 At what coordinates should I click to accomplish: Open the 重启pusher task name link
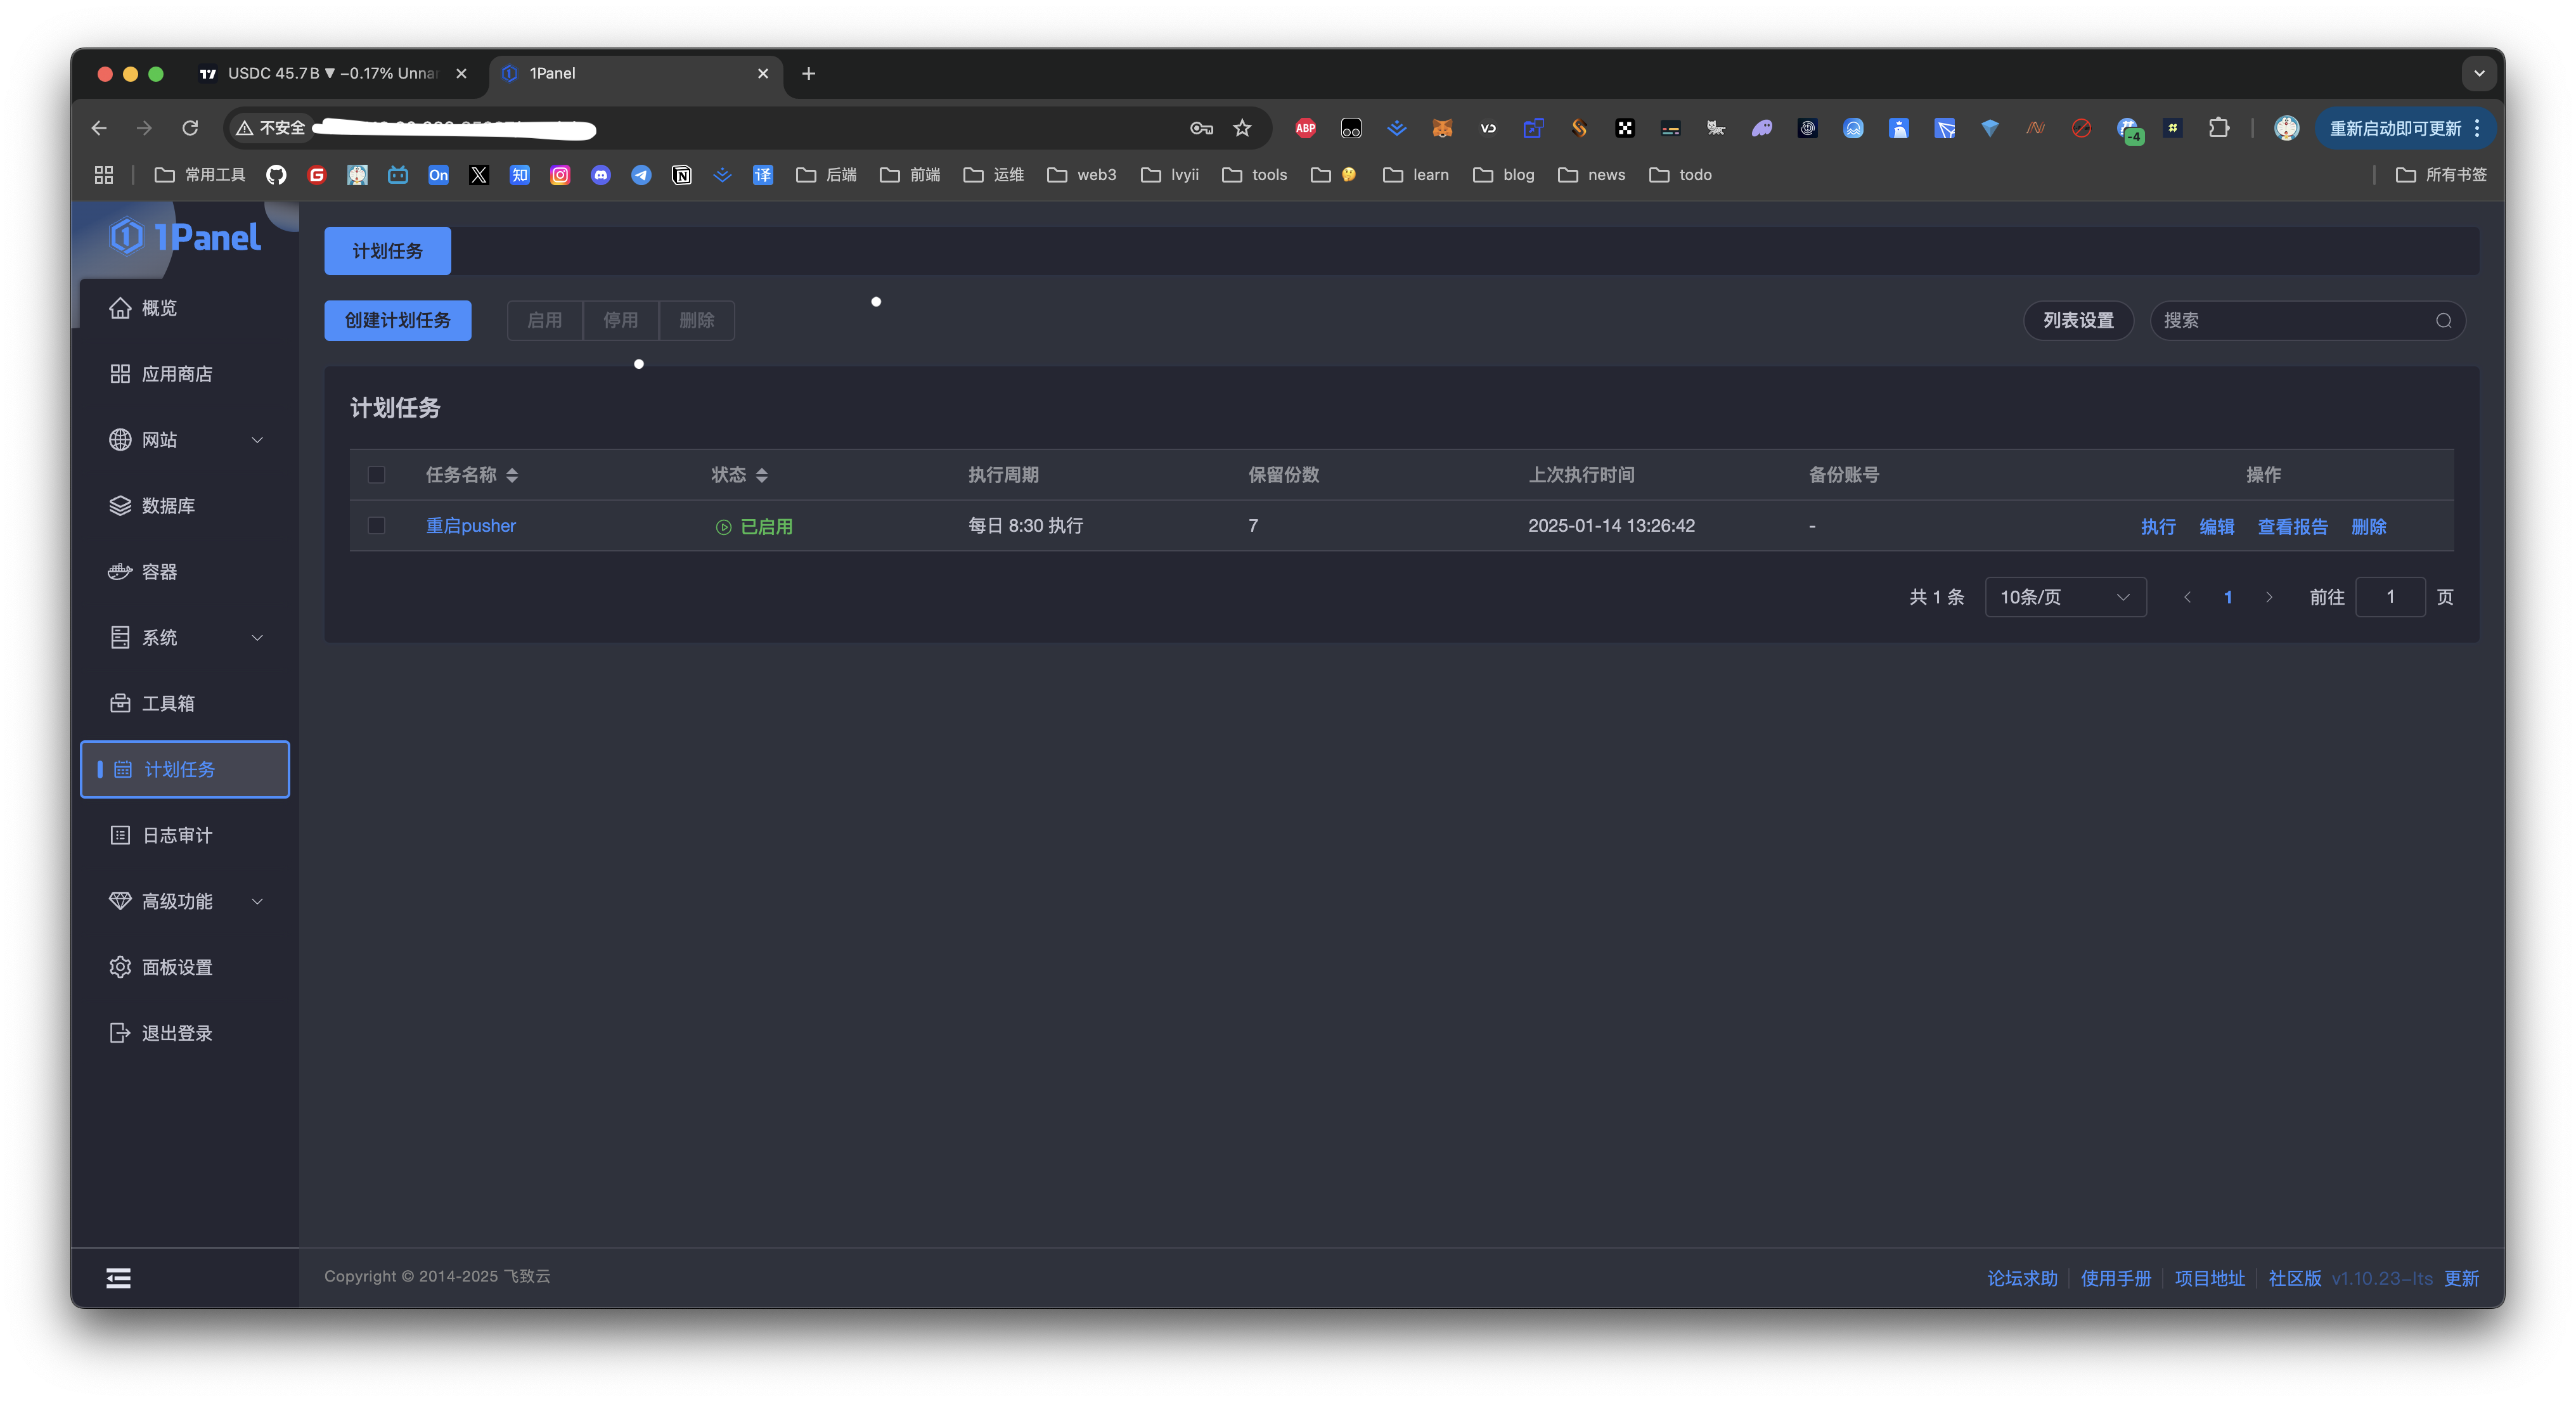pyautogui.click(x=471, y=526)
